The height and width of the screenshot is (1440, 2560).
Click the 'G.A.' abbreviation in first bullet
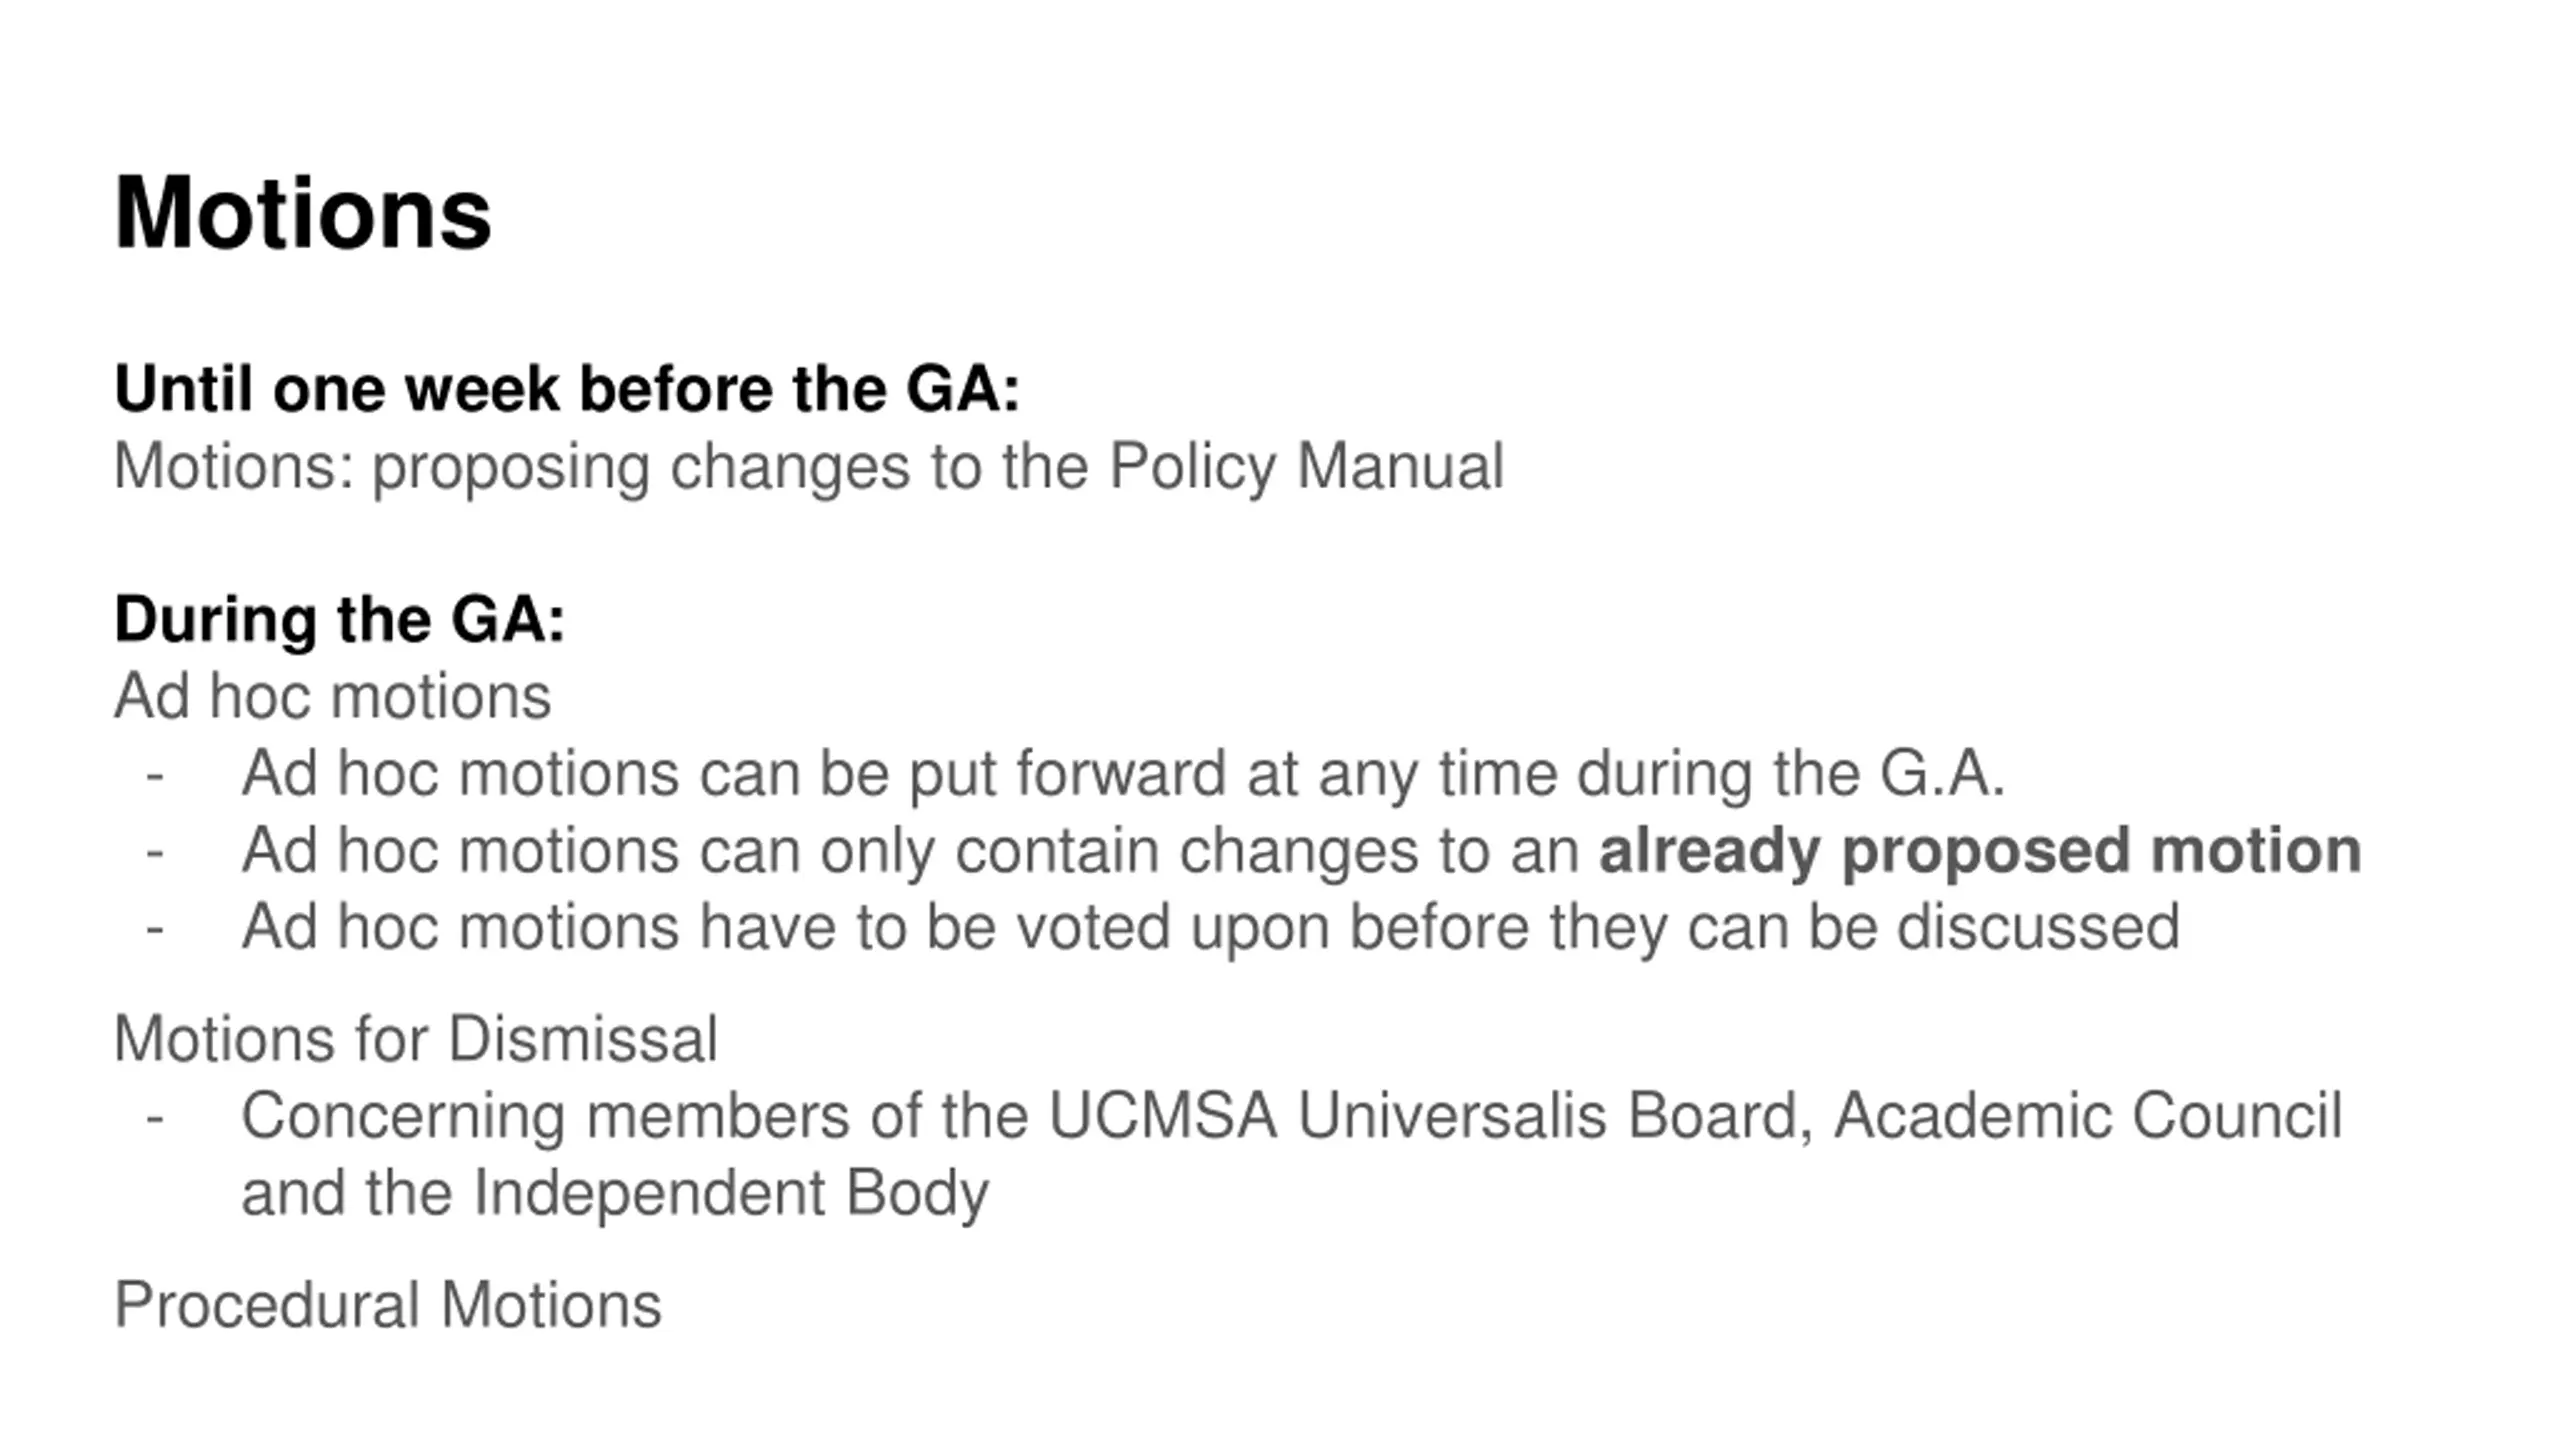(x=1942, y=774)
